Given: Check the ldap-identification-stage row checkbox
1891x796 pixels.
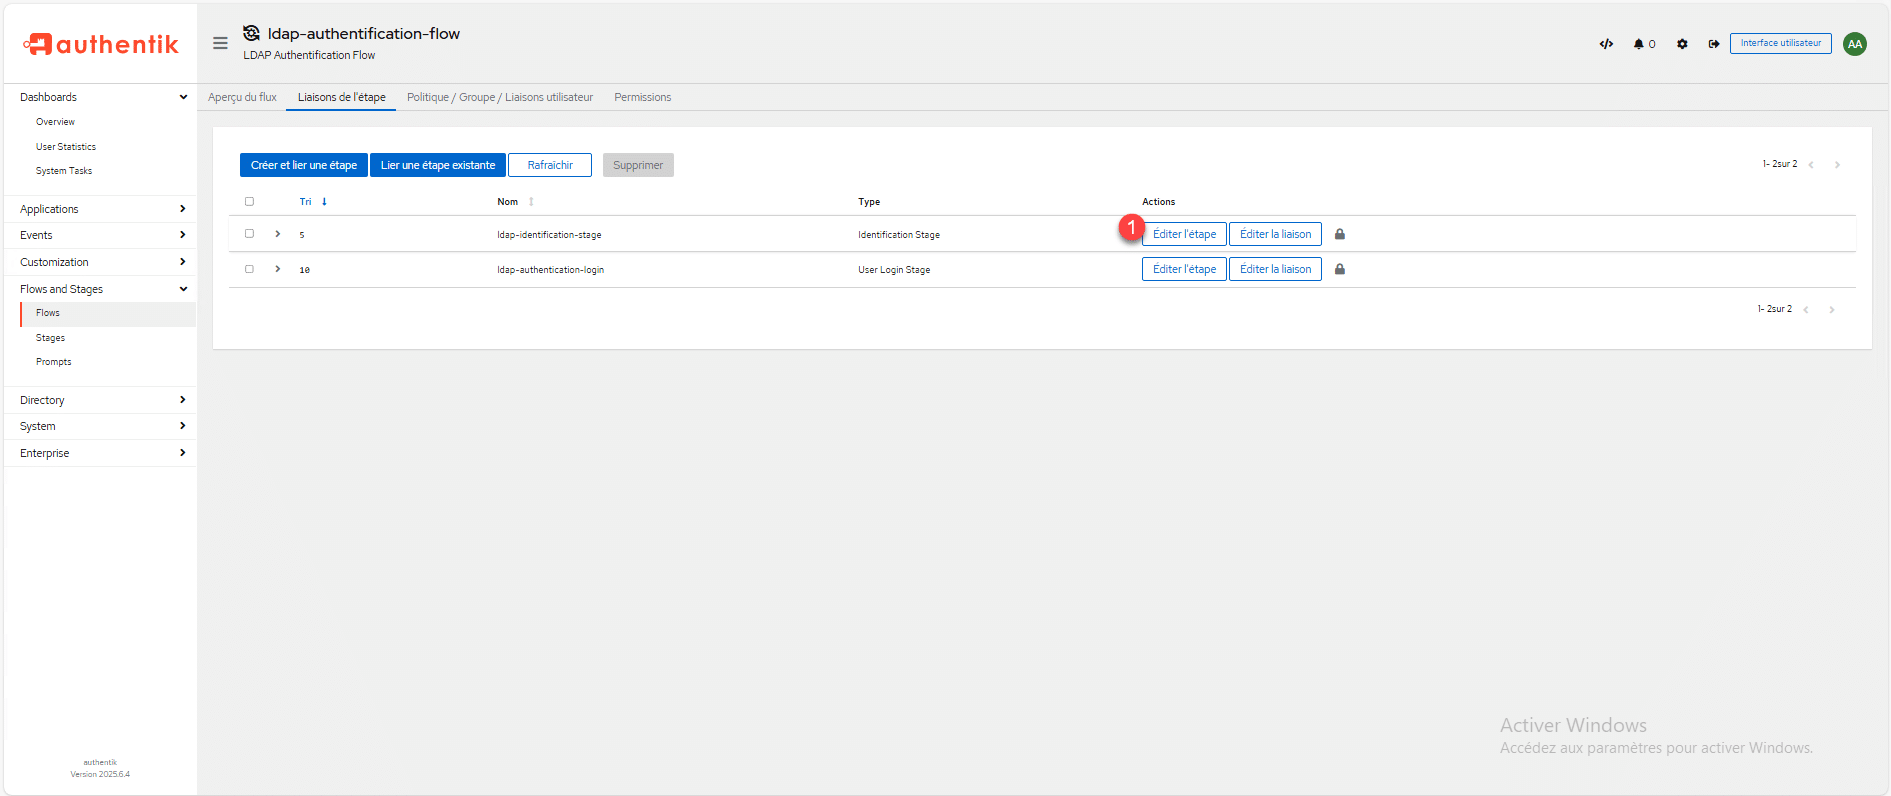Looking at the screenshot, I should click(250, 234).
